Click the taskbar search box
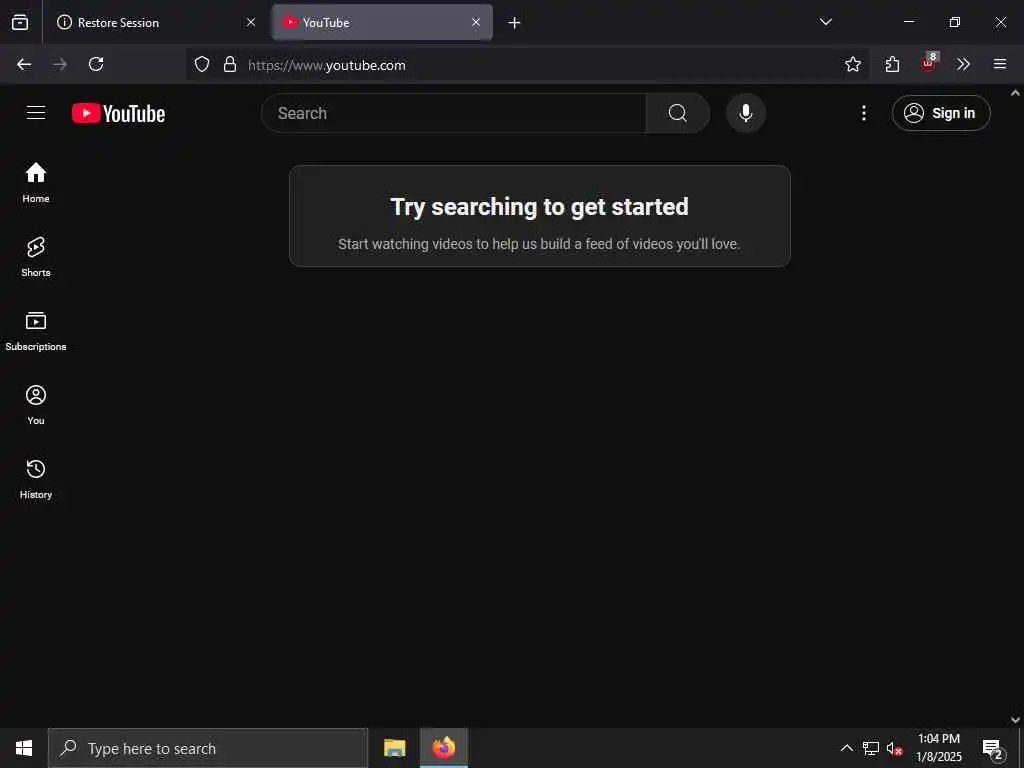The image size is (1024, 768). click(208, 748)
